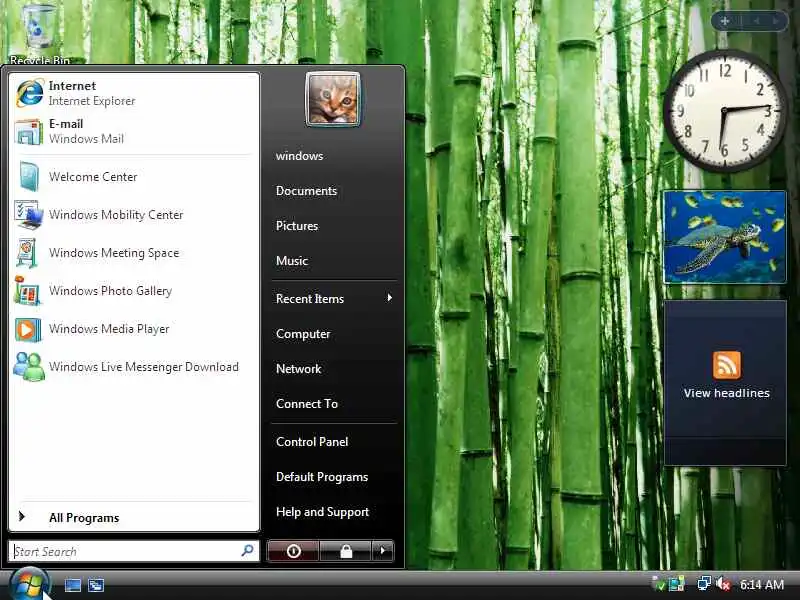Click the muted volume tray icon

click(x=723, y=584)
